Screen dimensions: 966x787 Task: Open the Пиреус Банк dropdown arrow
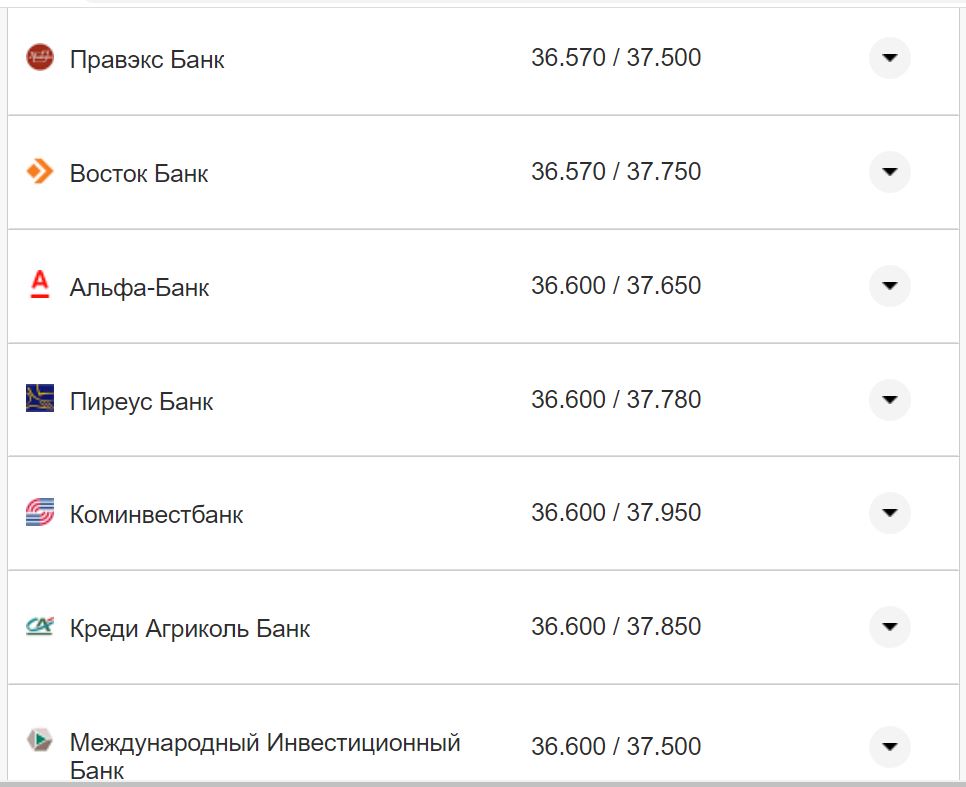coord(888,400)
